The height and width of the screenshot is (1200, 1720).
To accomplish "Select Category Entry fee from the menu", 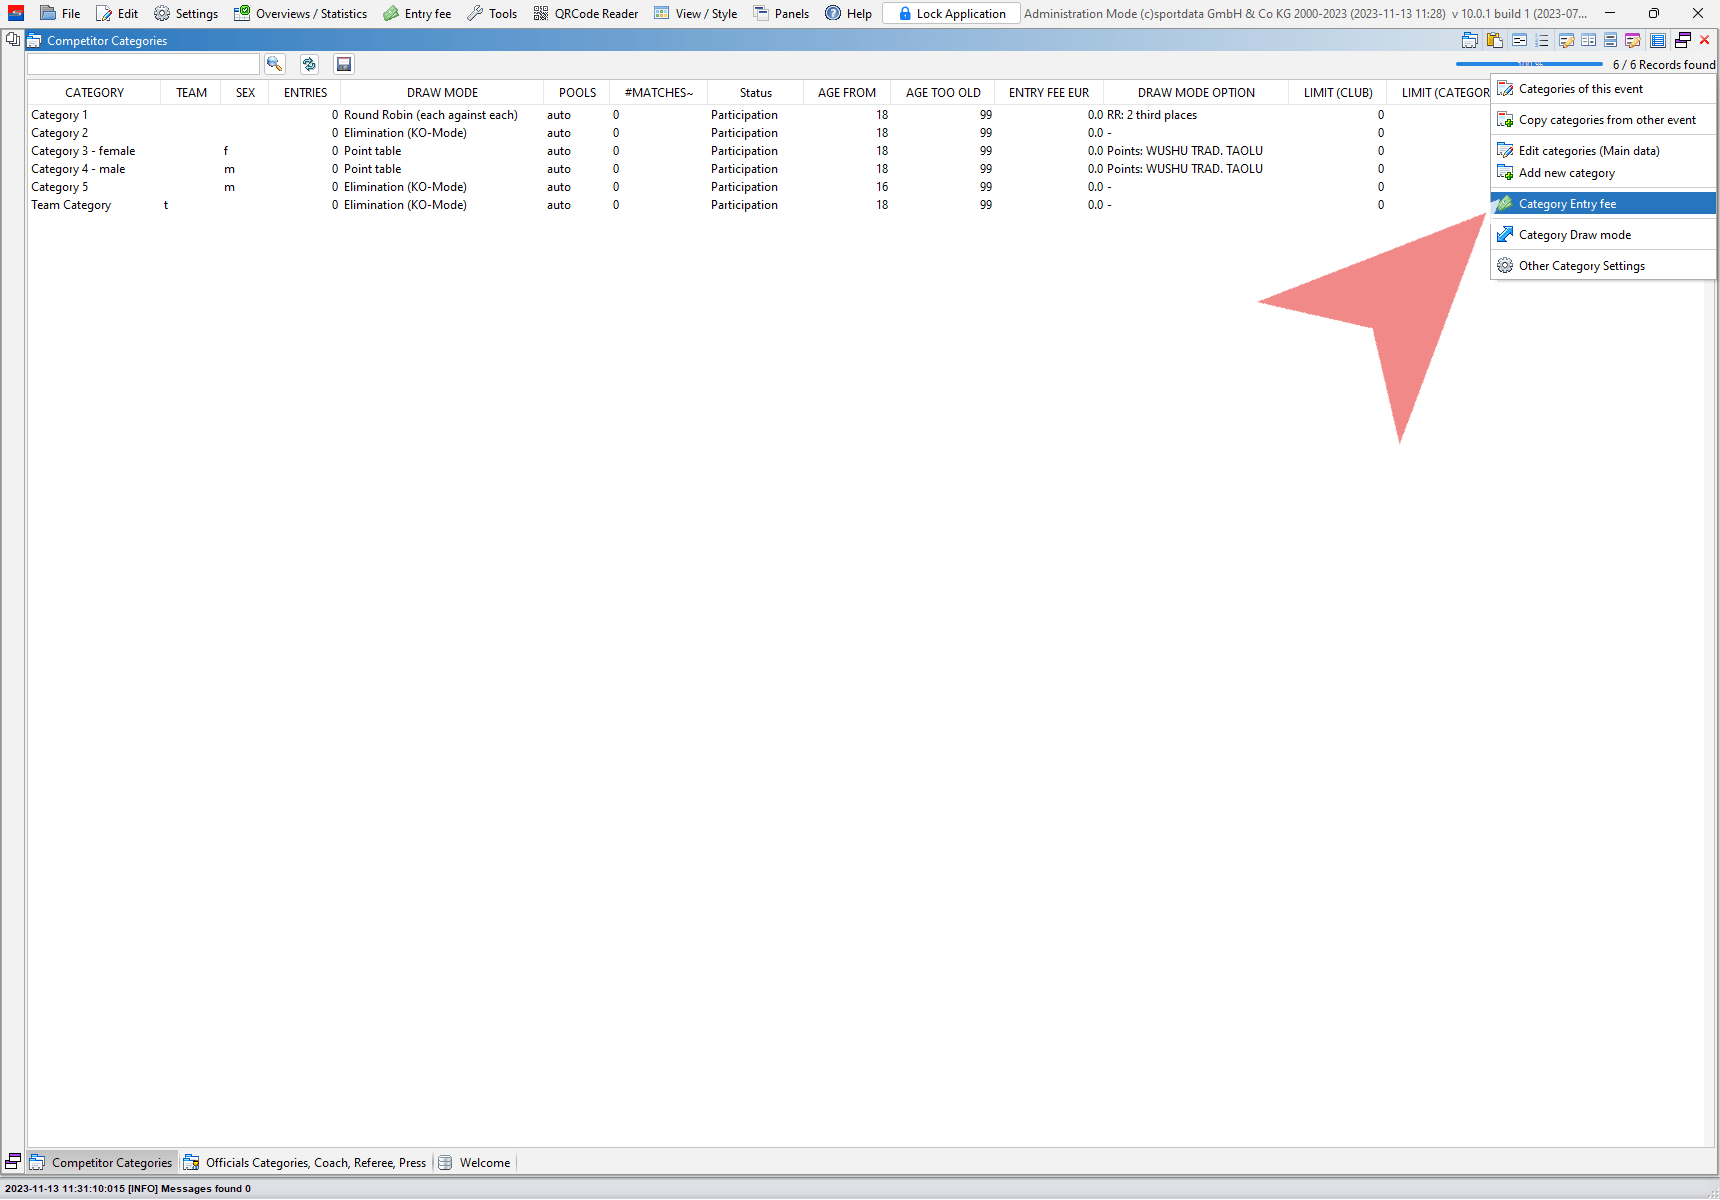I will tap(1567, 204).
